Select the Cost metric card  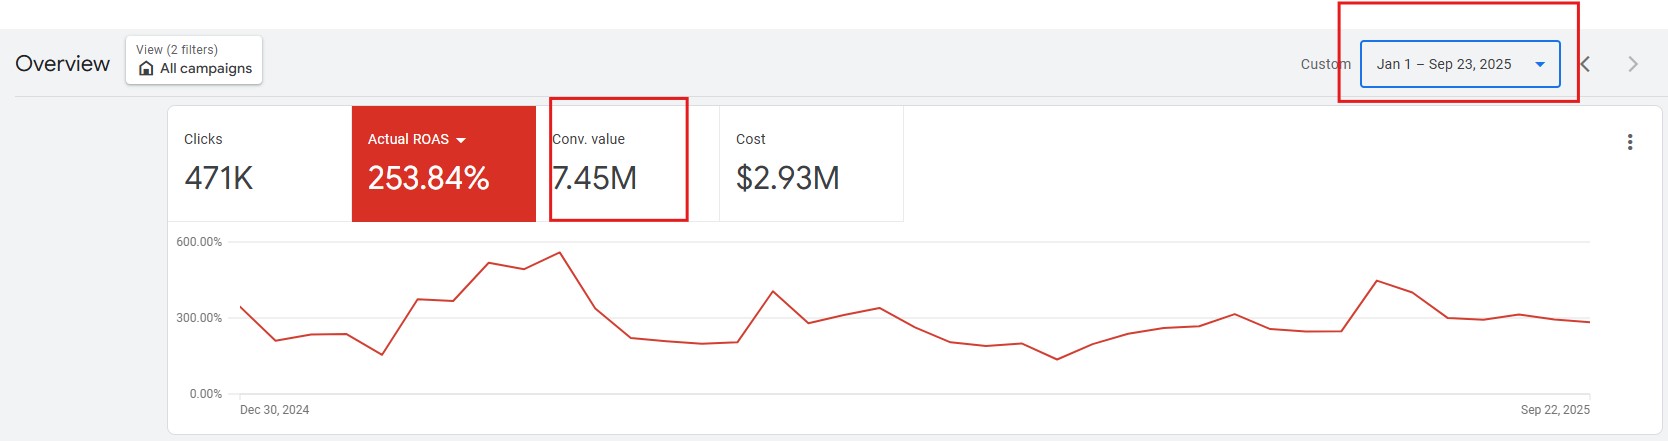tap(812, 164)
